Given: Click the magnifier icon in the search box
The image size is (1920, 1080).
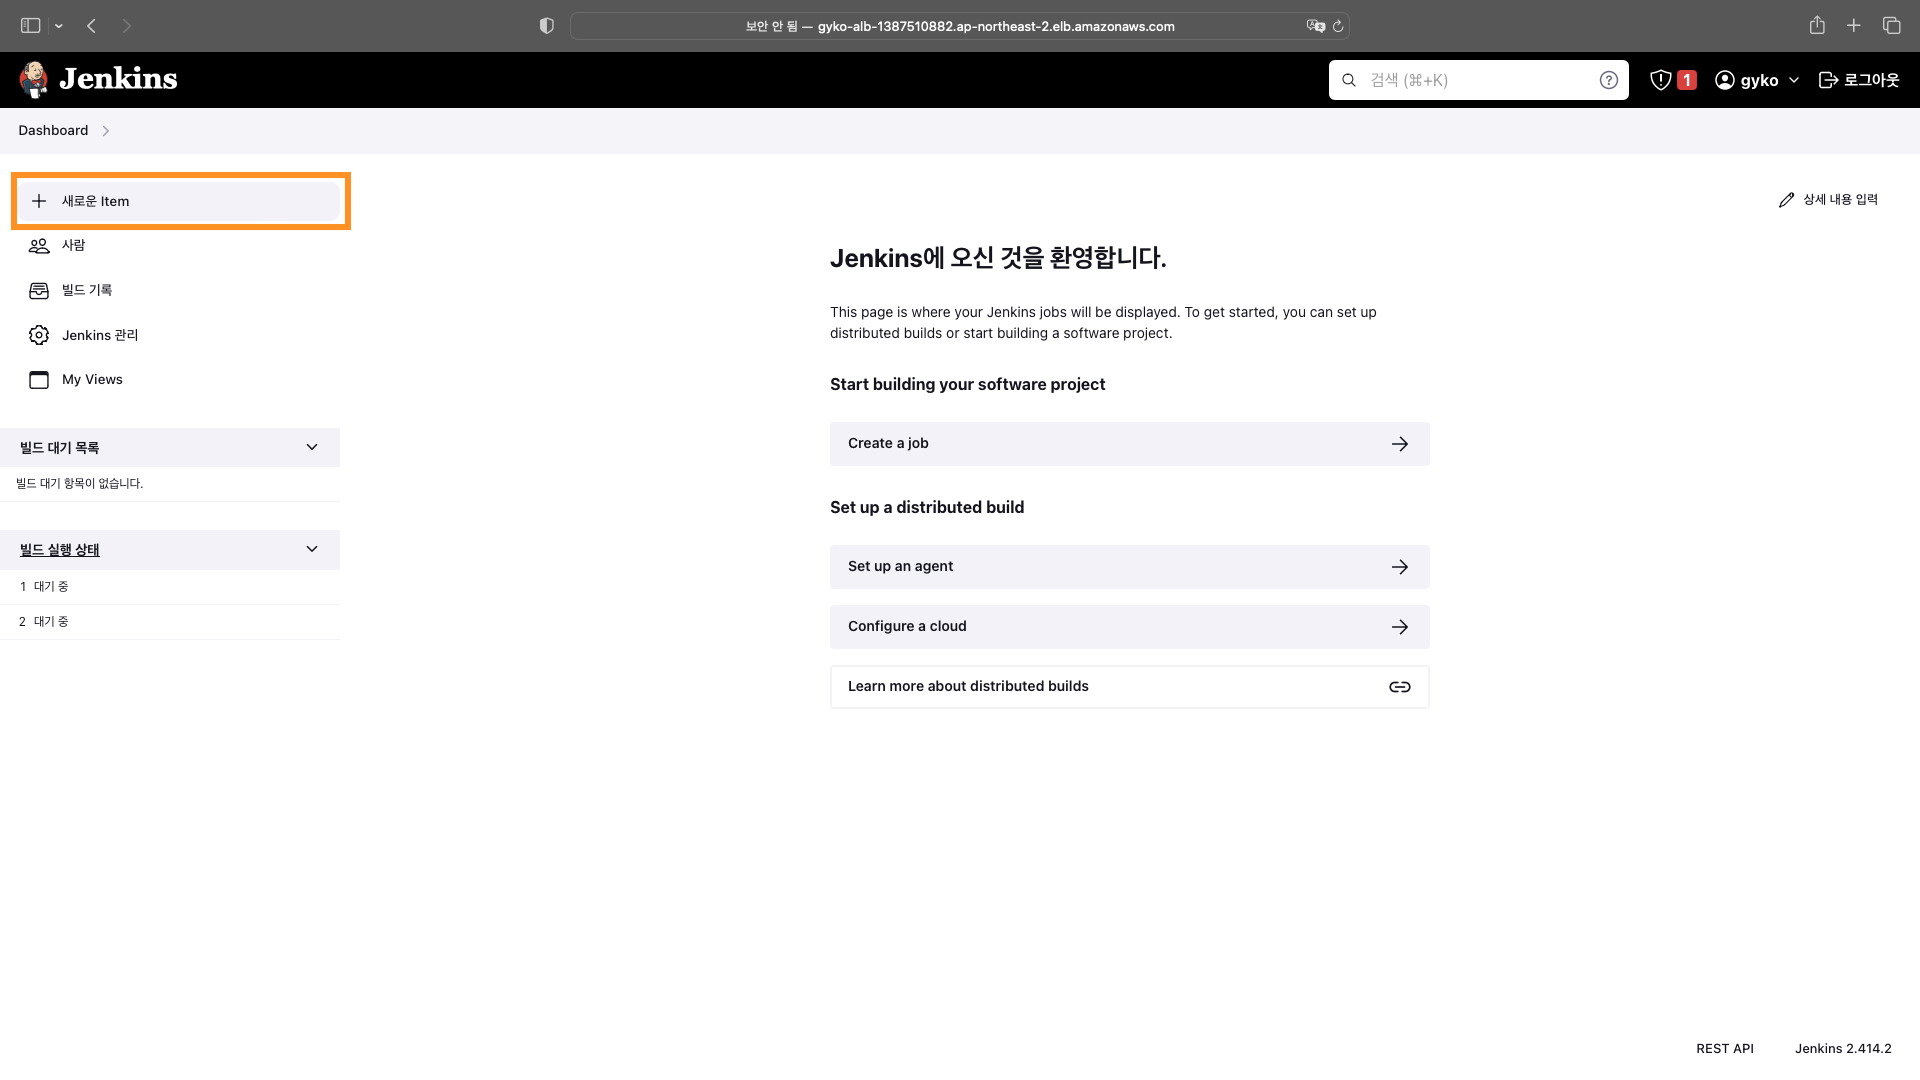Looking at the screenshot, I should point(1349,80).
